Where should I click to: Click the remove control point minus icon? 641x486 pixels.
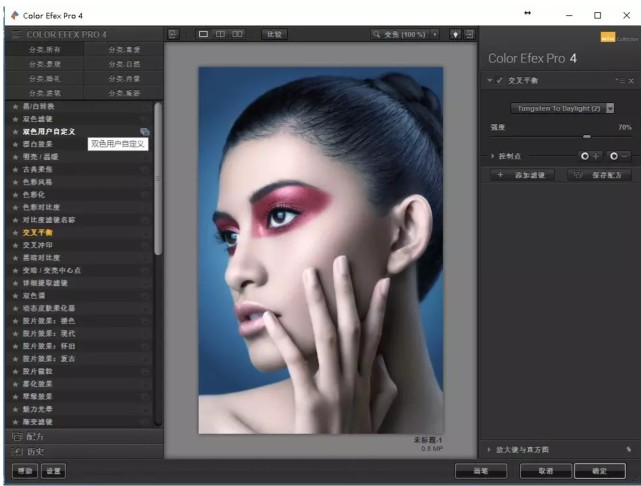[618, 156]
